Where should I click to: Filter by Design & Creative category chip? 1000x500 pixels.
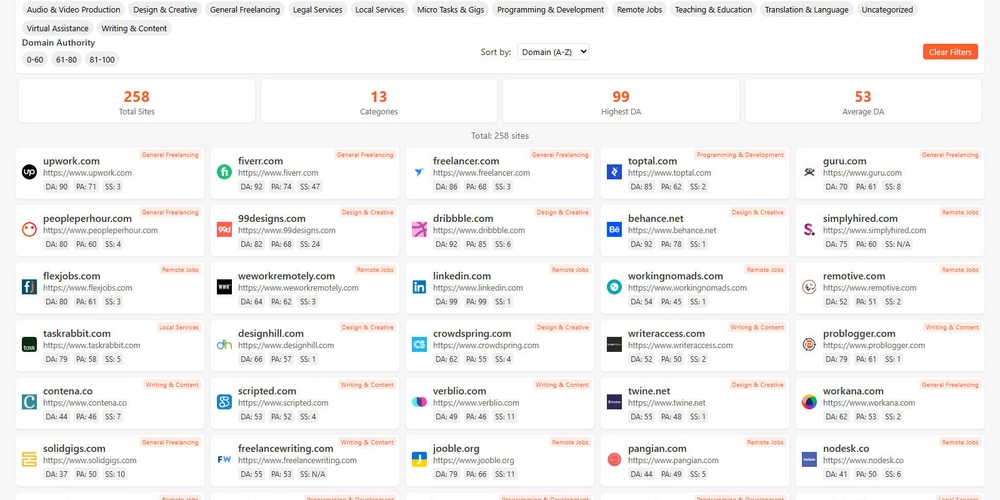tap(165, 10)
